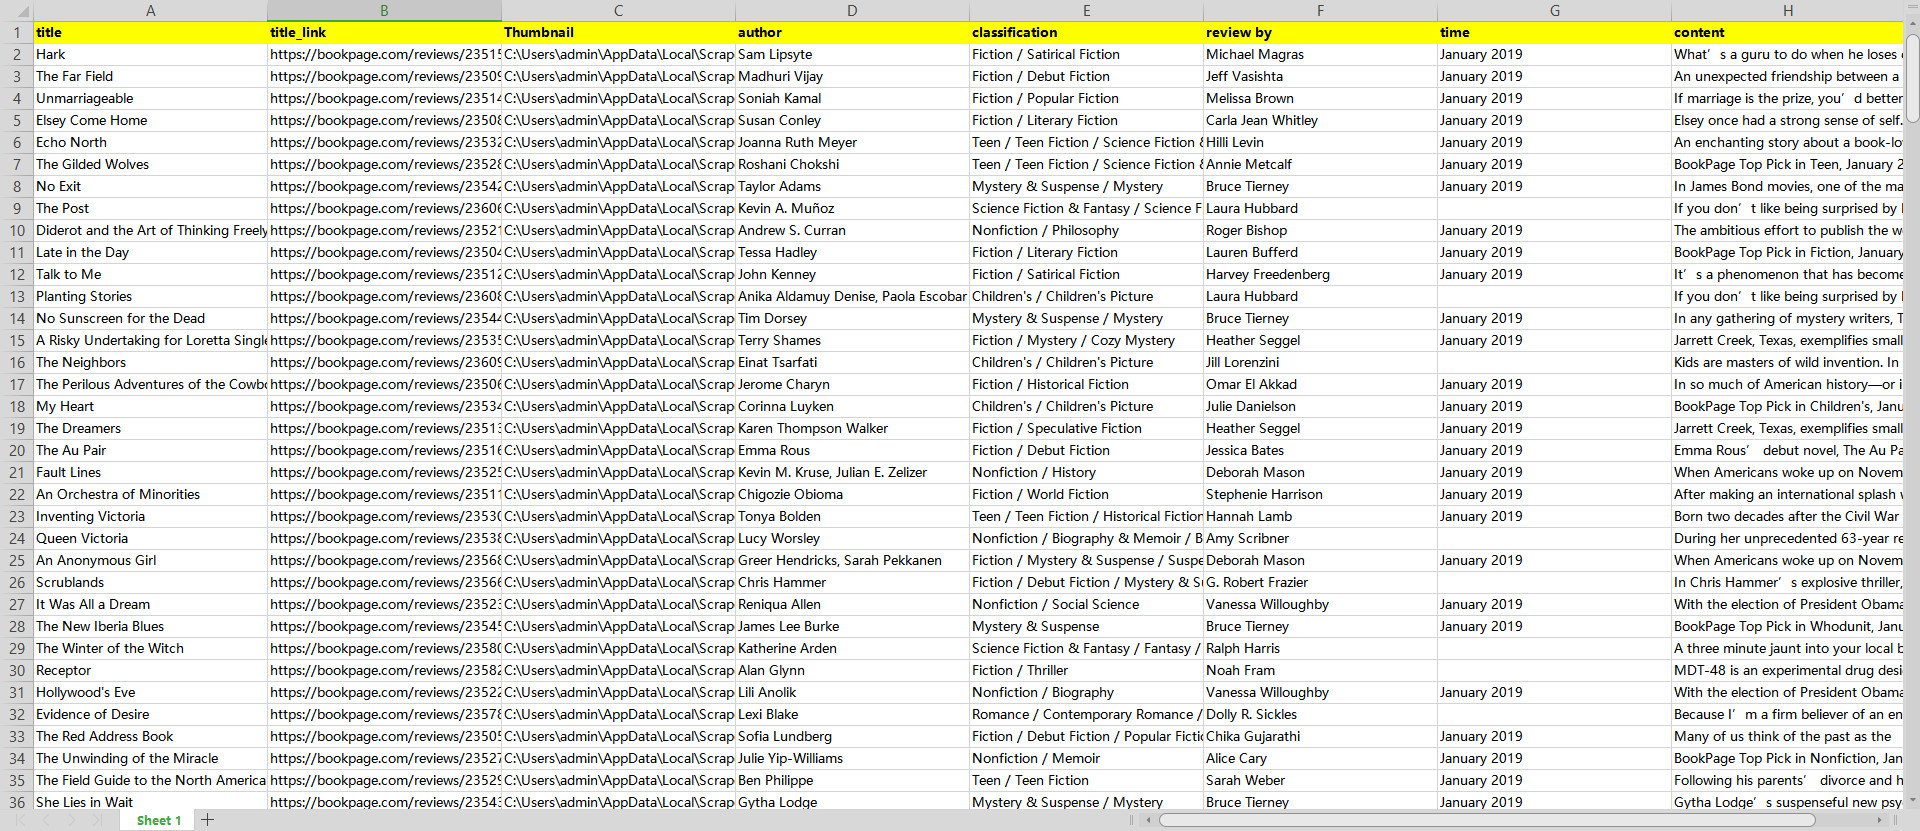The height and width of the screenshot is (831, 1920).
Task: Select reviewer cell 'Michael Magras'
Action: click(1321, 54)
